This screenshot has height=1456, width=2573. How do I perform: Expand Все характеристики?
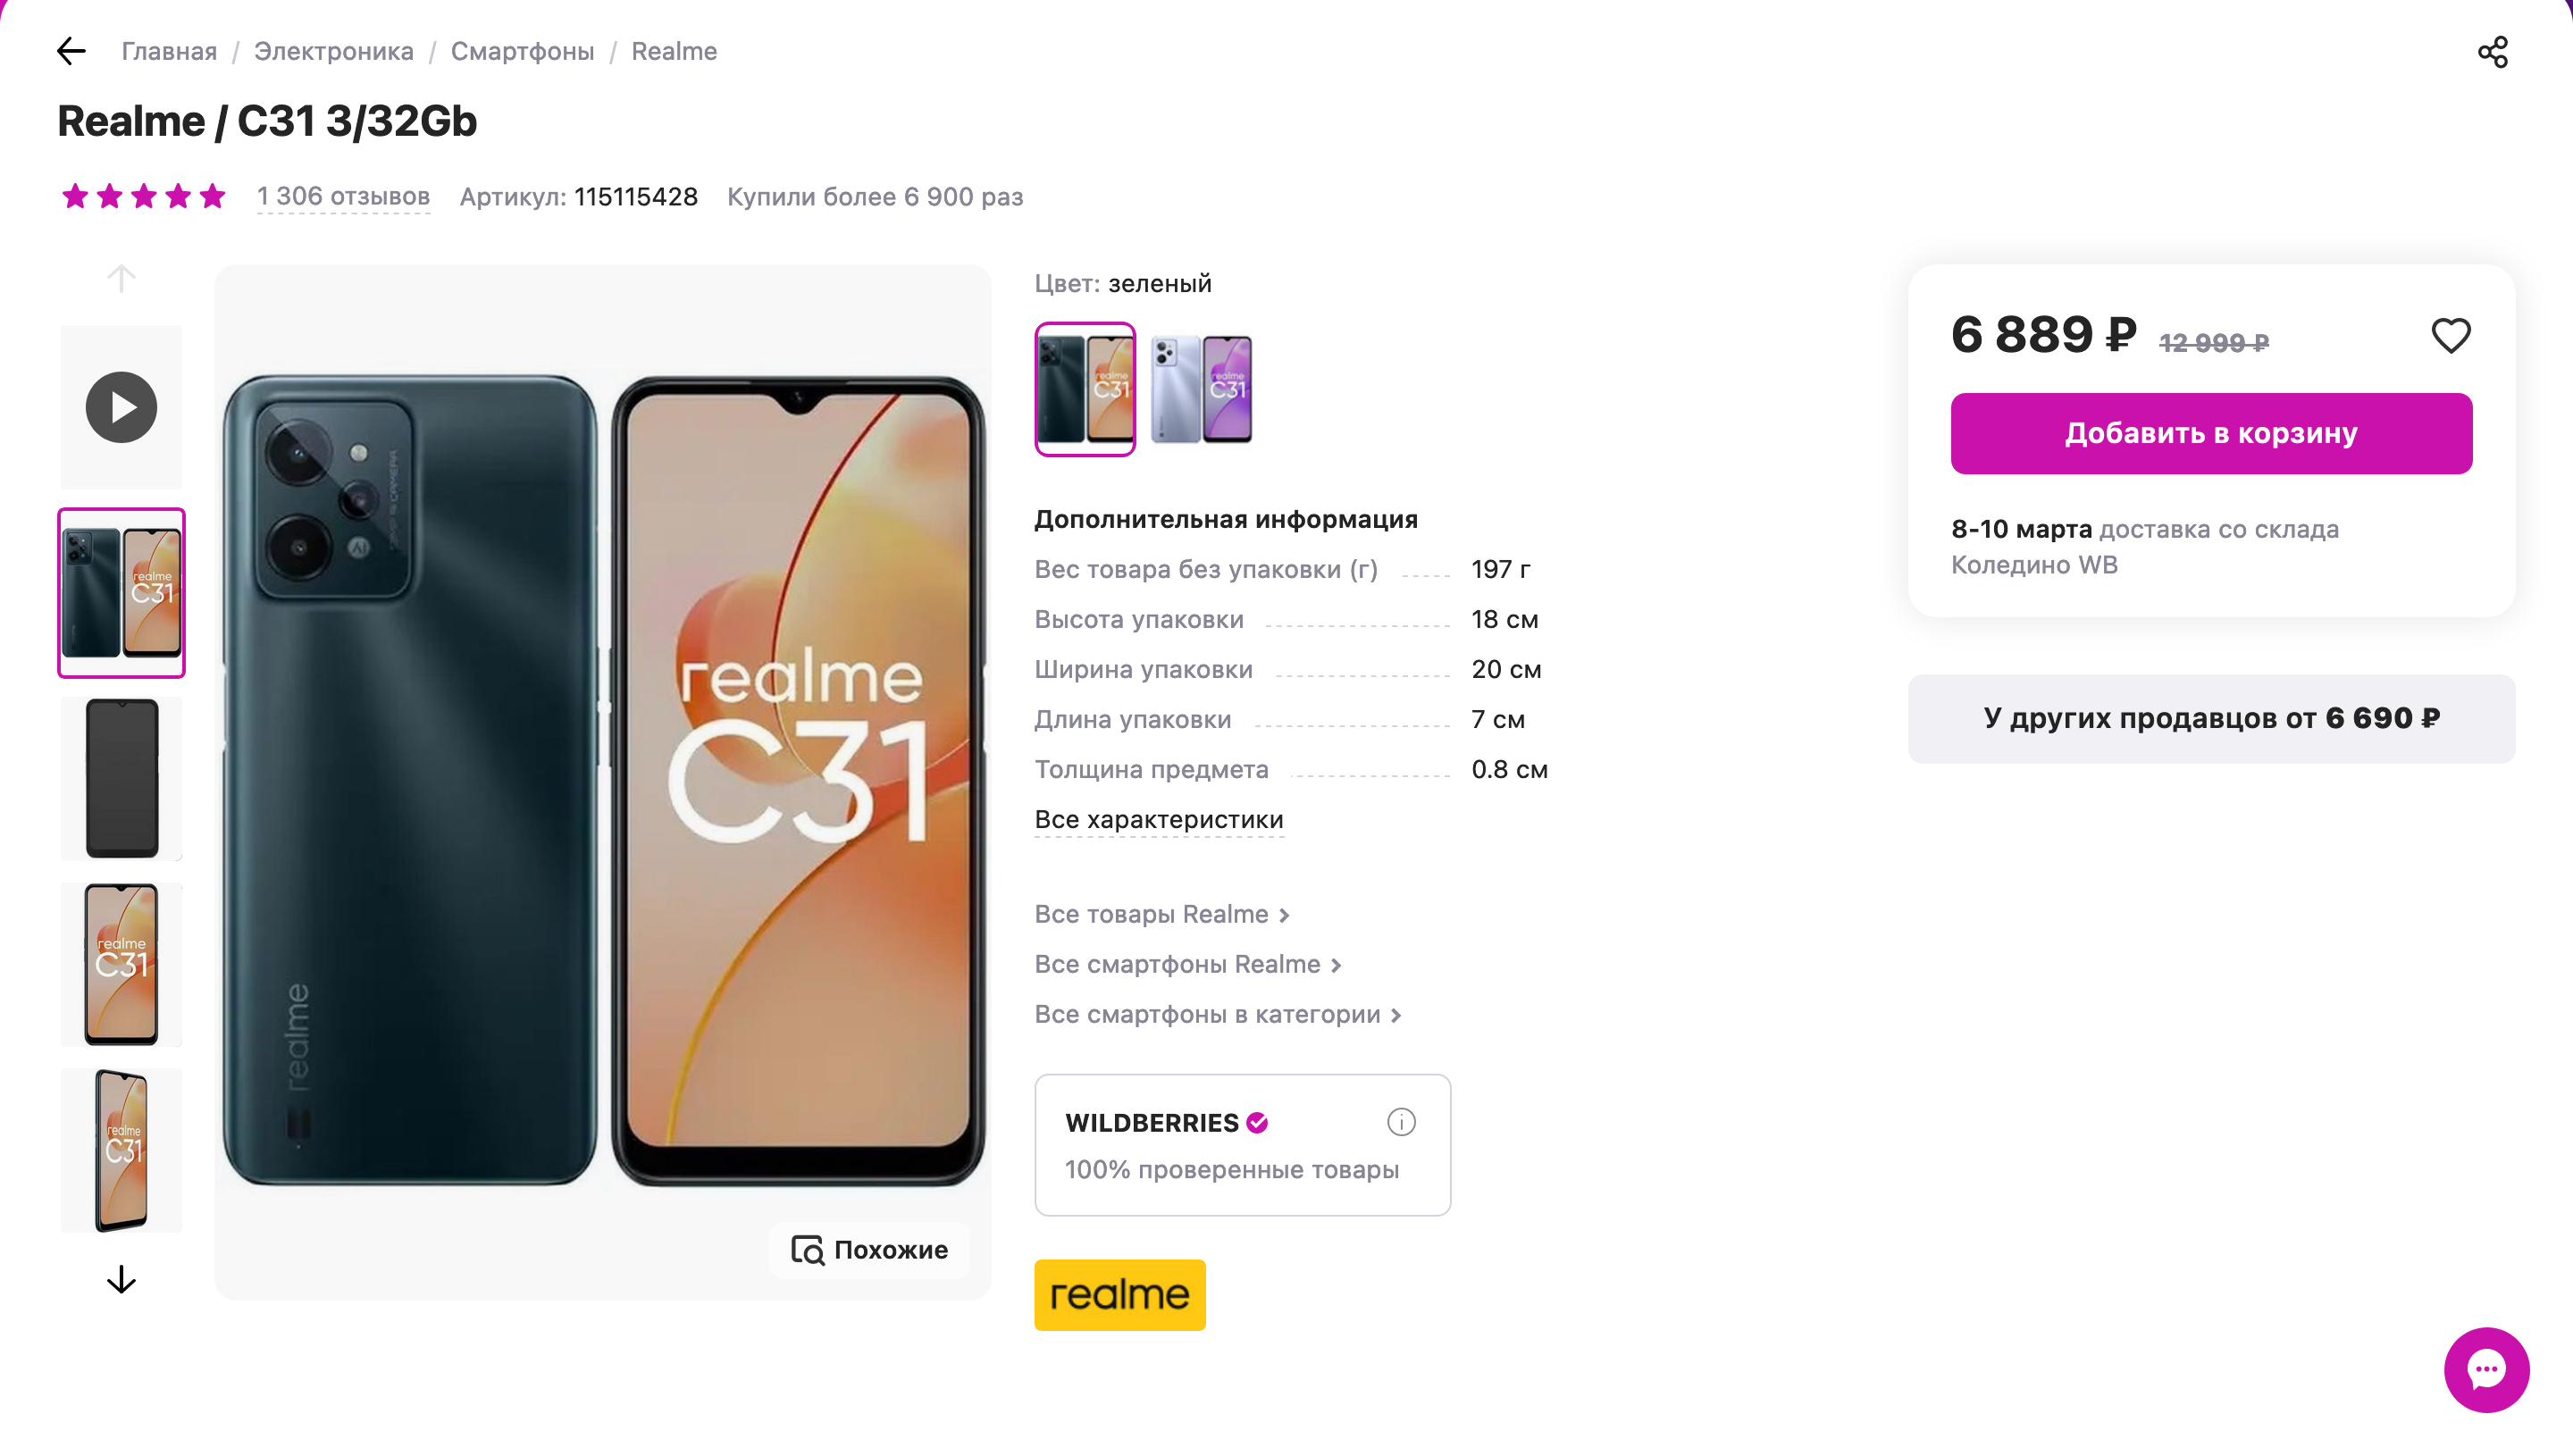pyautogui.click(x=1158, y=819)
